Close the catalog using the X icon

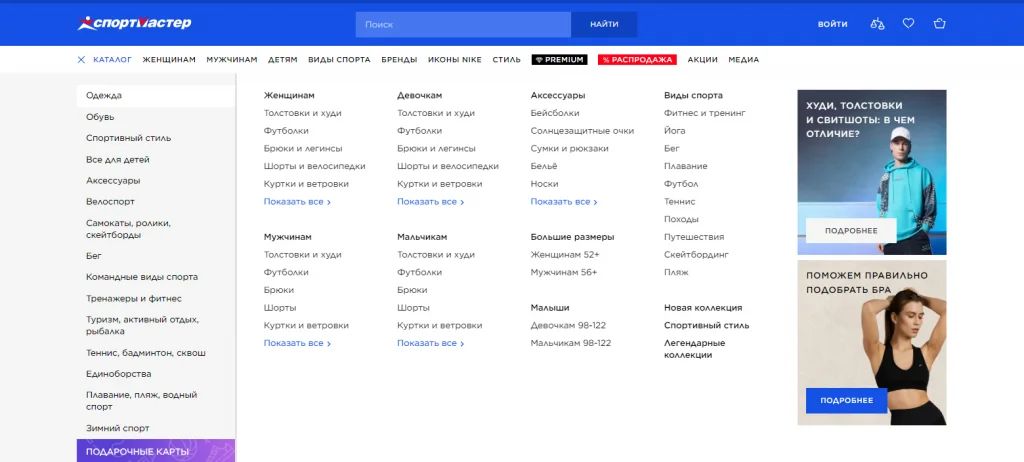pos(82,60)
